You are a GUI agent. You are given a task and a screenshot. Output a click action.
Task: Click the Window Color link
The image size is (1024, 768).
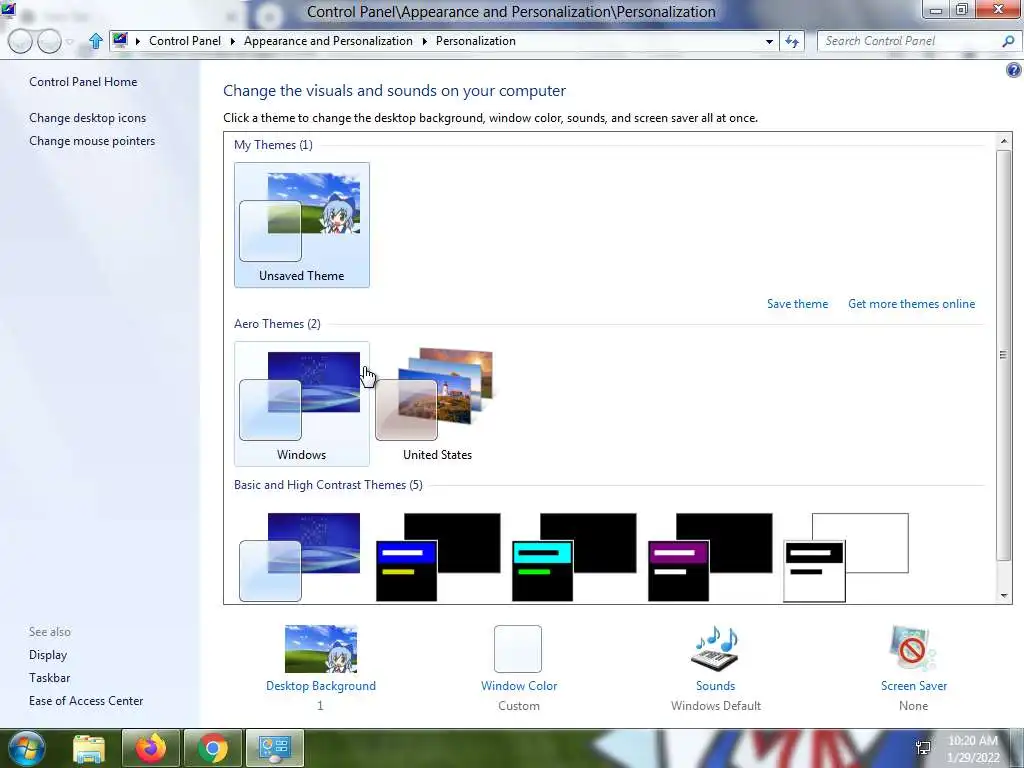[x=519, y=686]
